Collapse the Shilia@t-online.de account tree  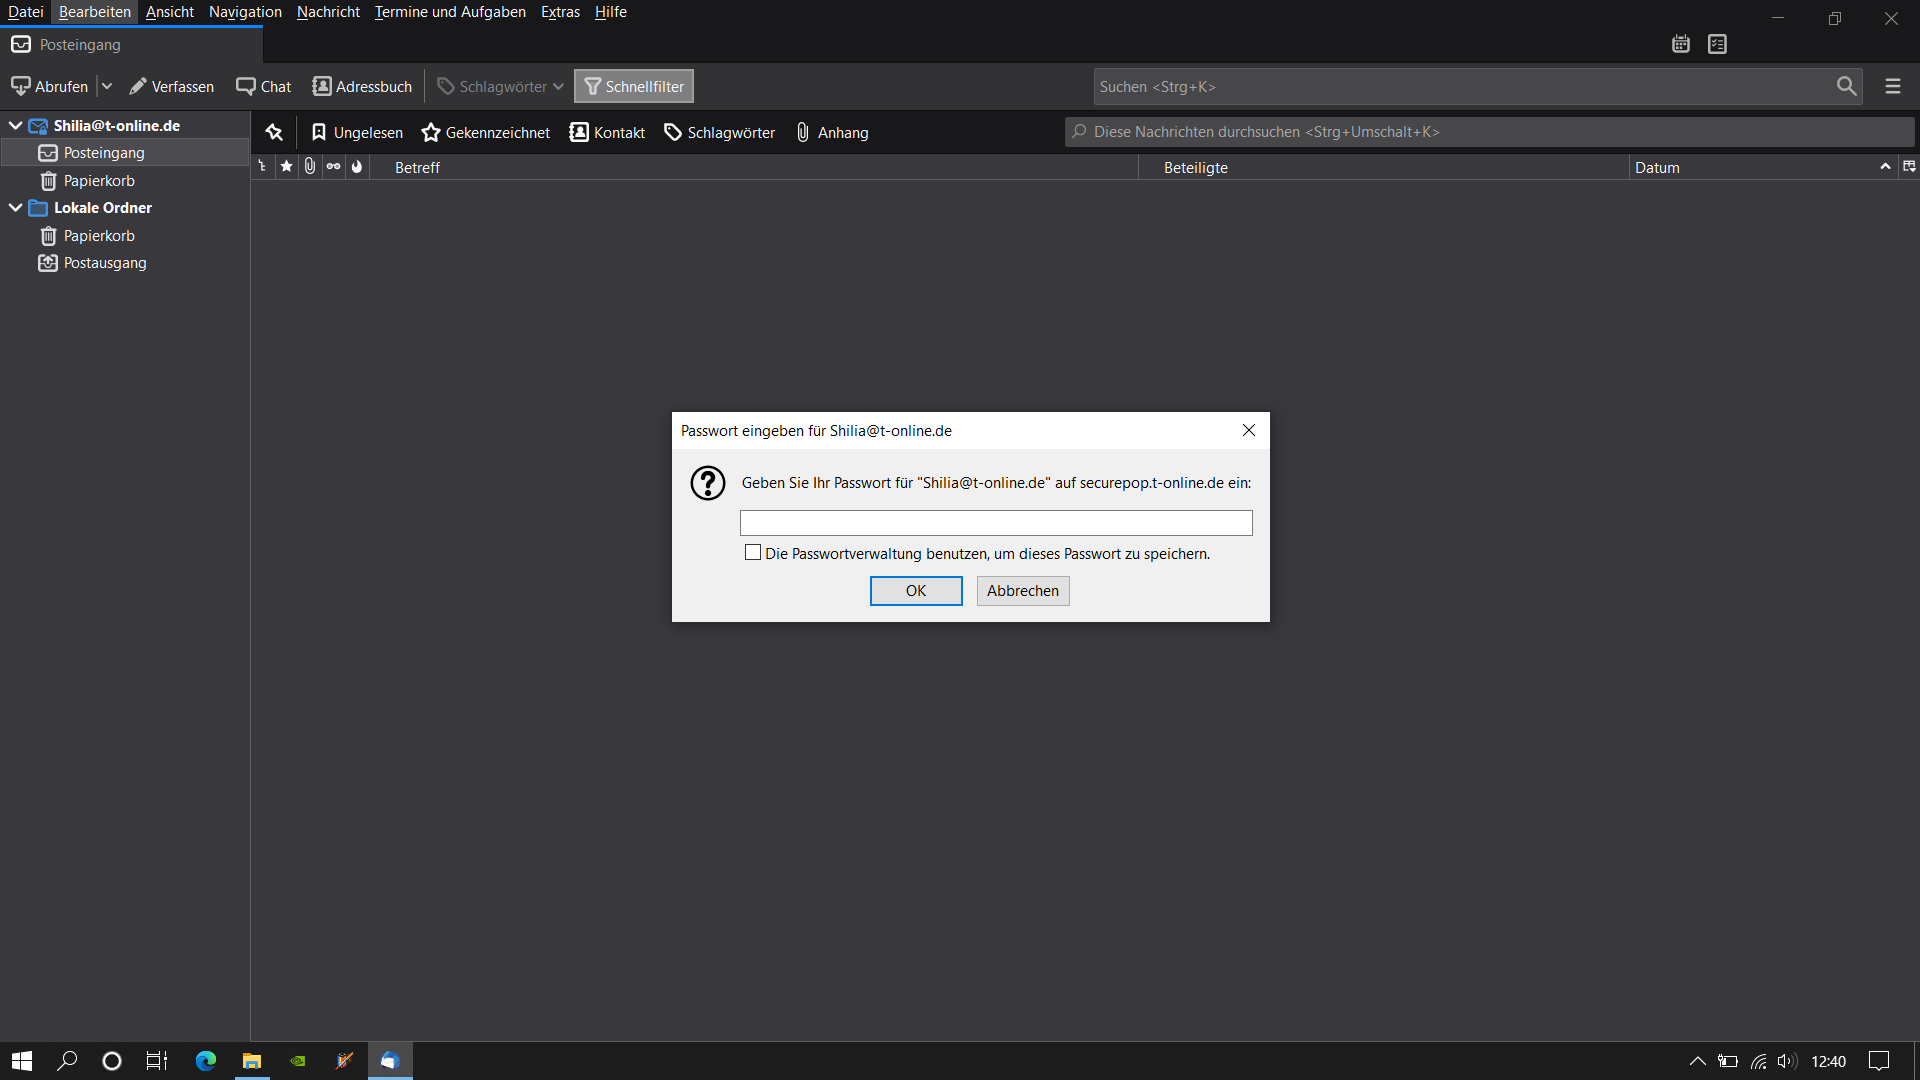click(x=15, y=126)
